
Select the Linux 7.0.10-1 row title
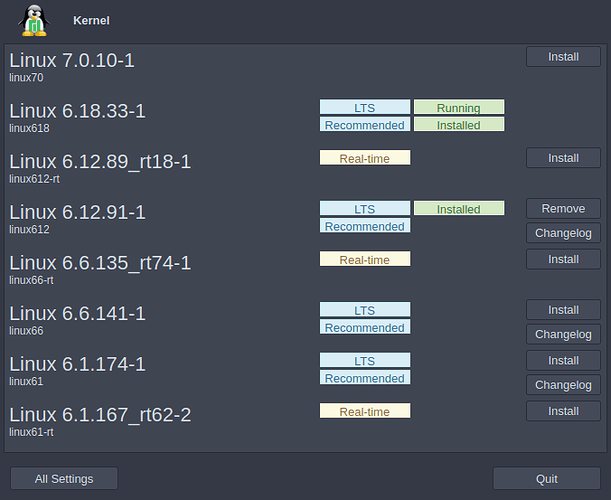tap(72, 60)
